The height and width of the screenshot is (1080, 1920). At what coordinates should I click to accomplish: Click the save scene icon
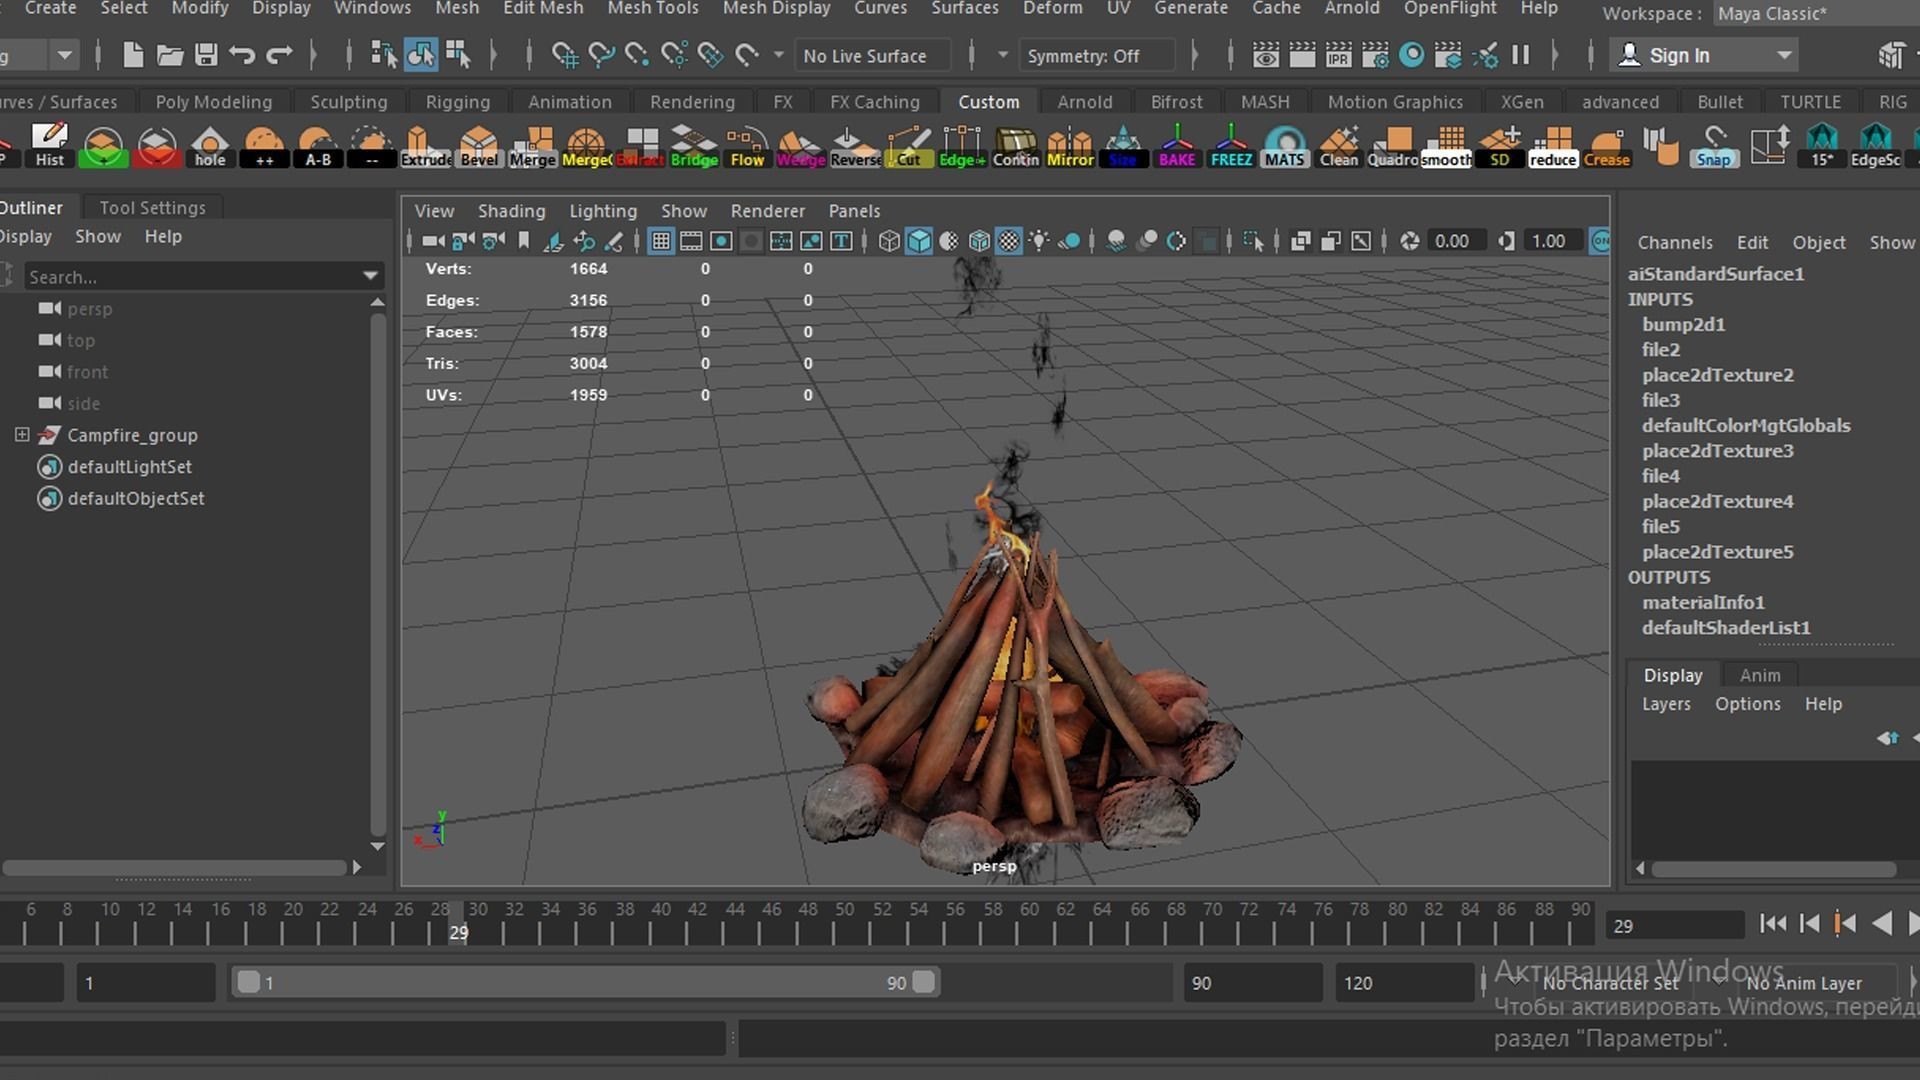point(206,55)
